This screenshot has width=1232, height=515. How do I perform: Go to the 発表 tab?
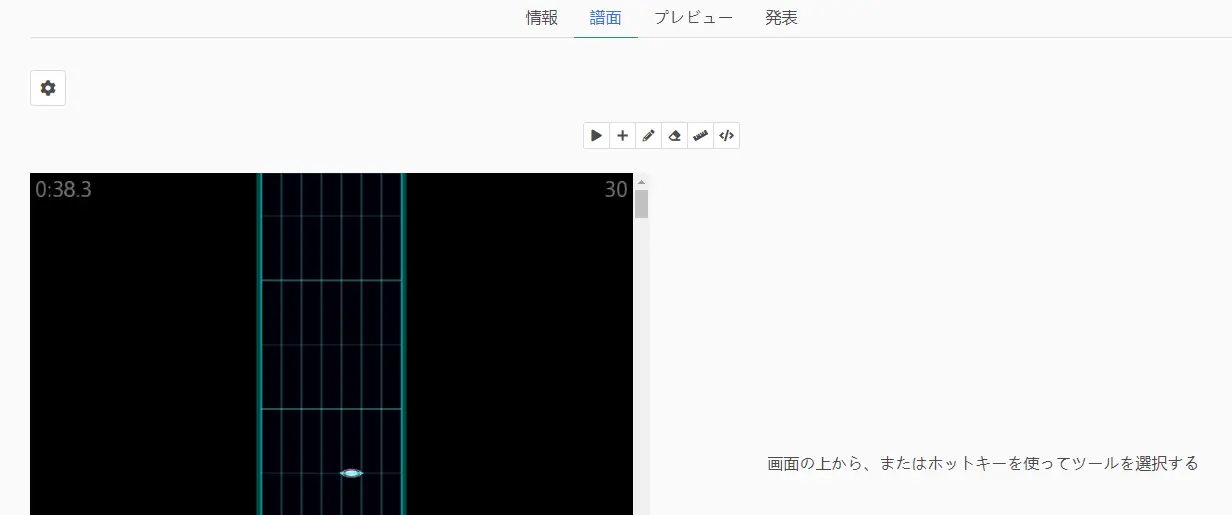pos(781,18)
